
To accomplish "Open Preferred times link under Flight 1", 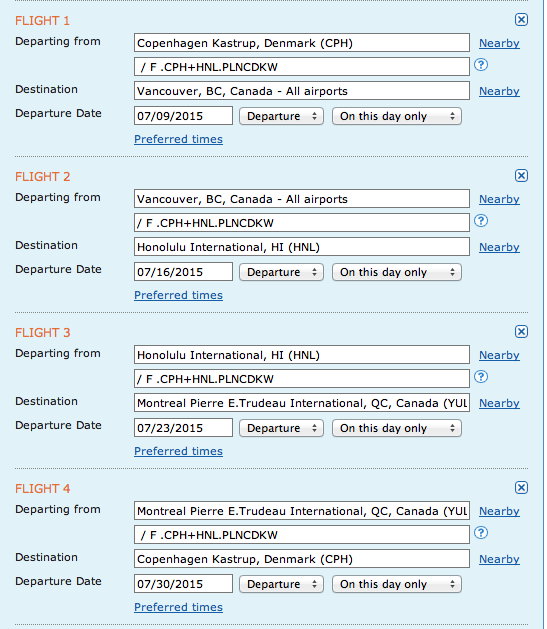I will pyautogui.click(x=178, y=139).
